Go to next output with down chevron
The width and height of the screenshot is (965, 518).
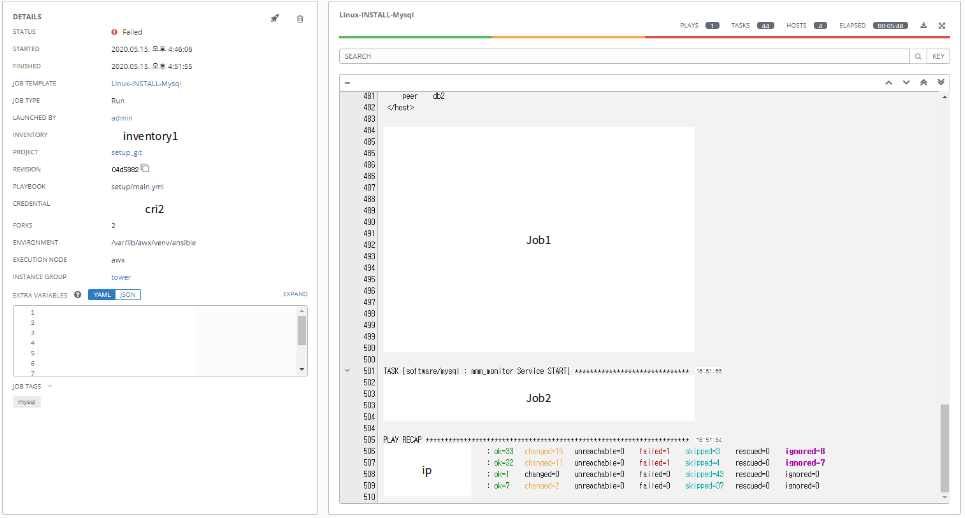tap(906, 82)
